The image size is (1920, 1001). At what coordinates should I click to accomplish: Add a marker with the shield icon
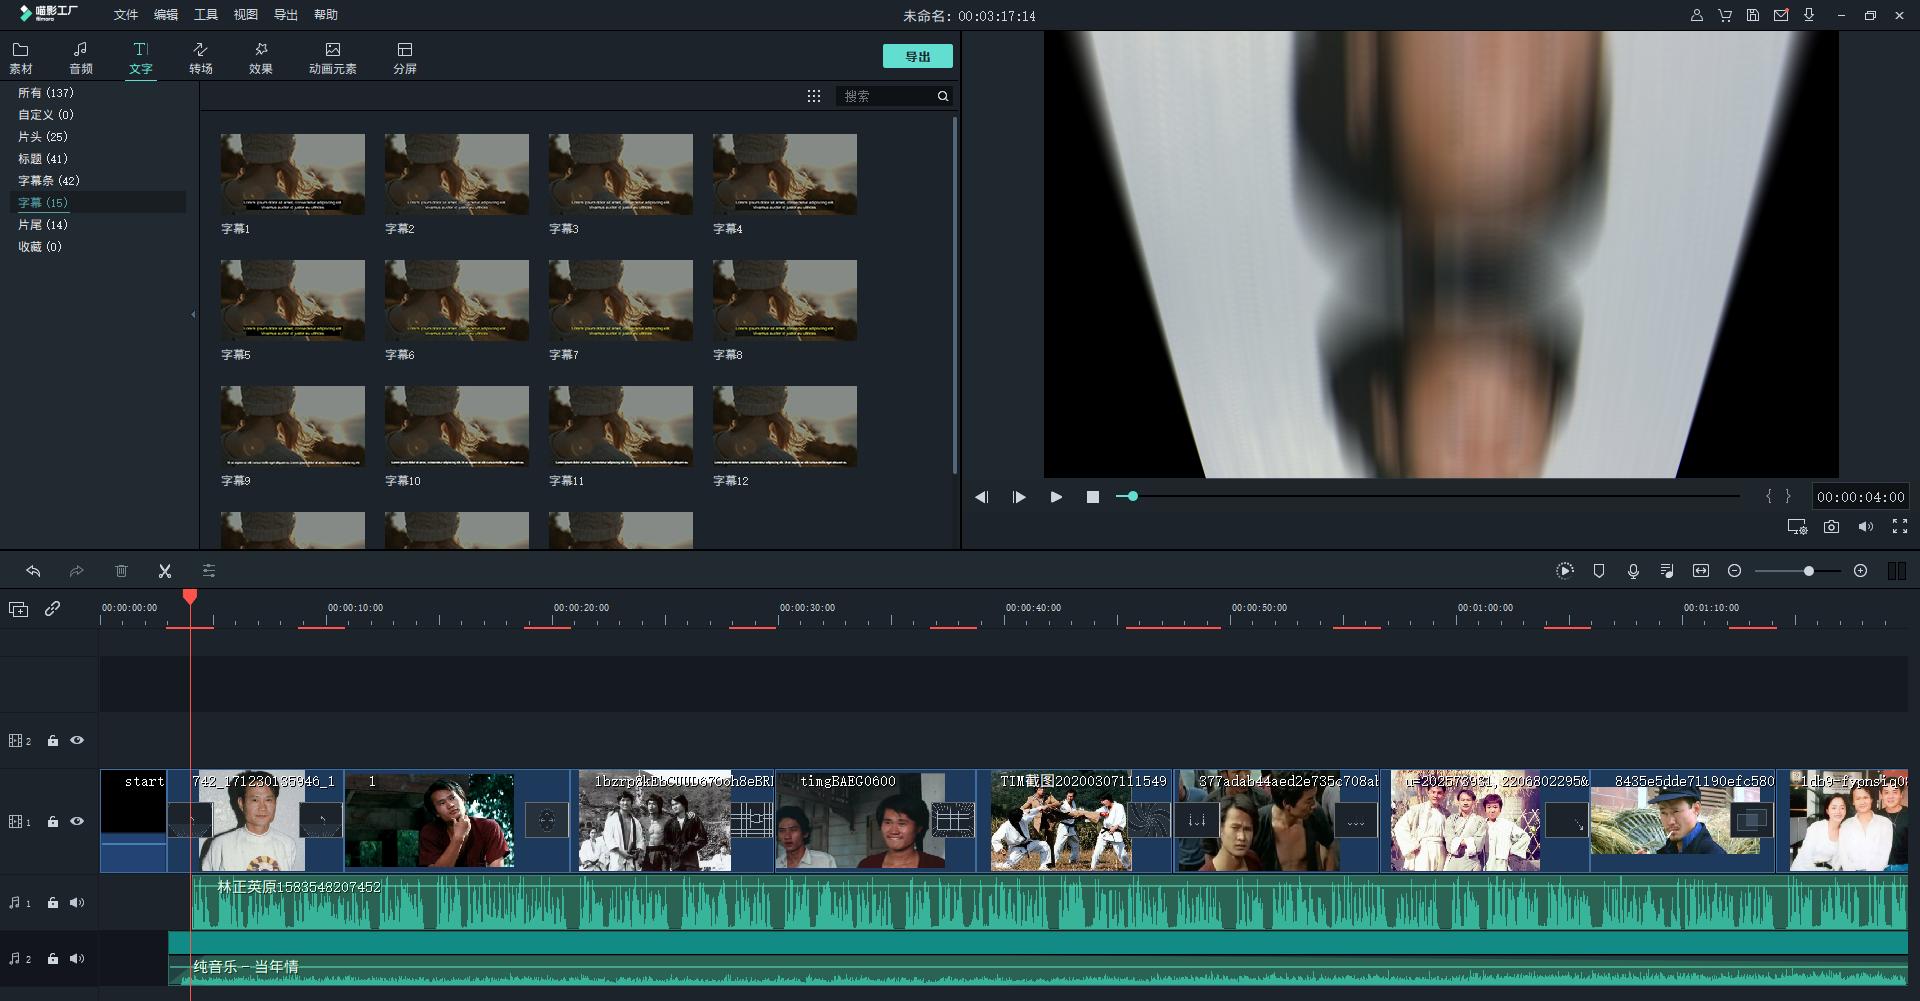coord(1599,571)
